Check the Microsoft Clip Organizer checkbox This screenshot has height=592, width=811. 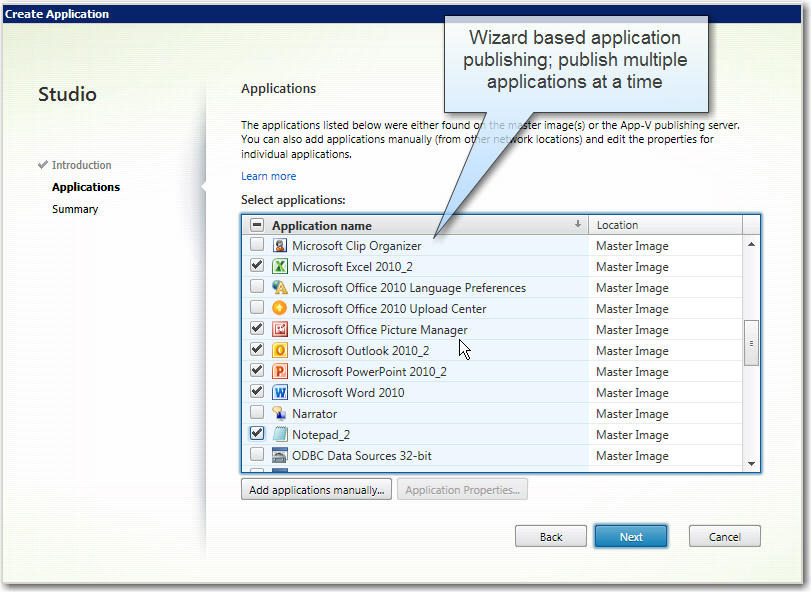(x=257, y=244)
